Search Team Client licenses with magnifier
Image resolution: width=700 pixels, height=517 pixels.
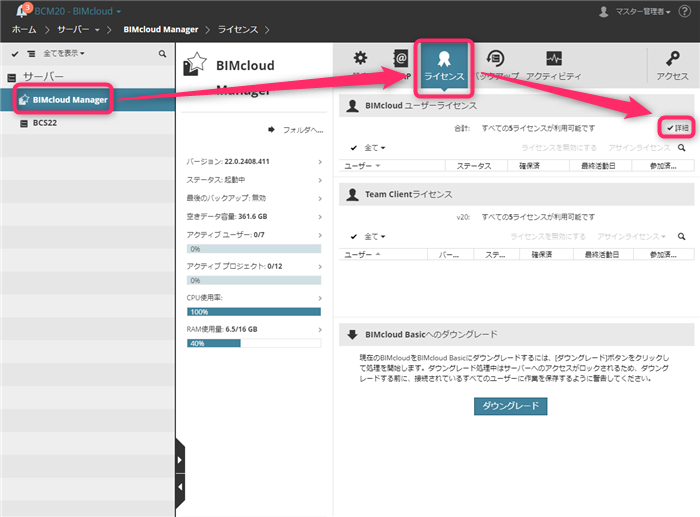(x=682, y=236)
